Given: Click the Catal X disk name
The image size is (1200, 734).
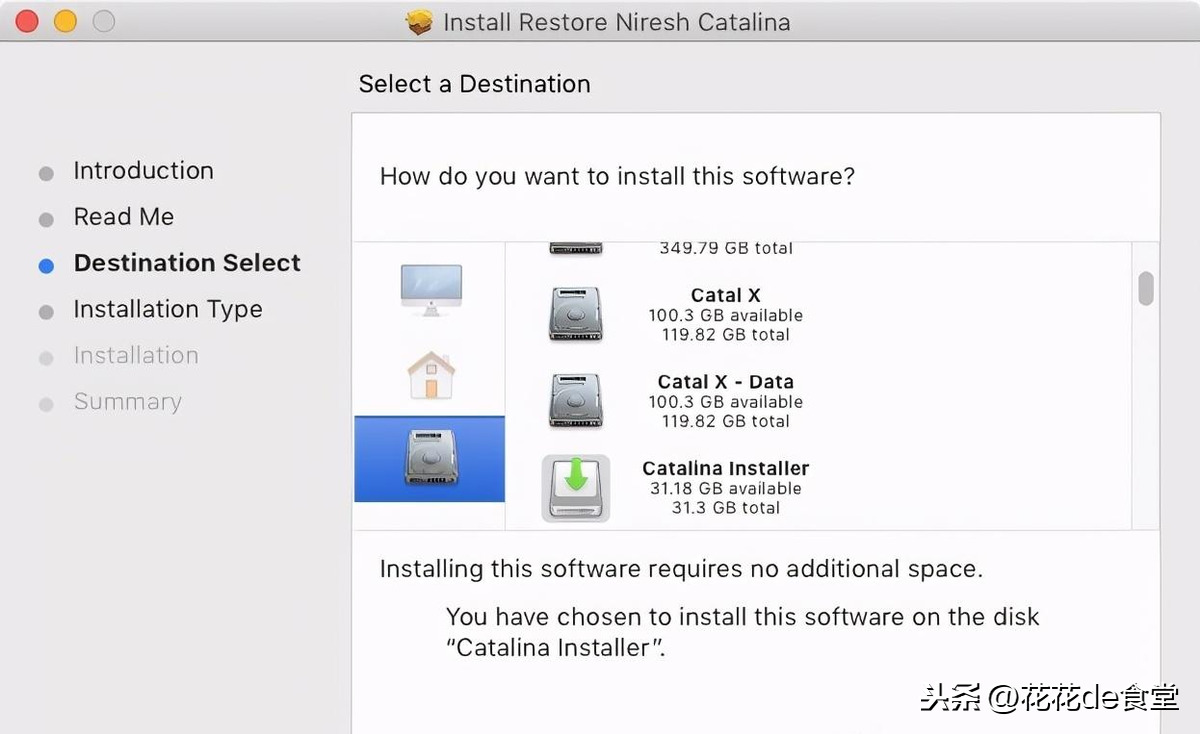Looking at the screenshot, I should (725, 295).
